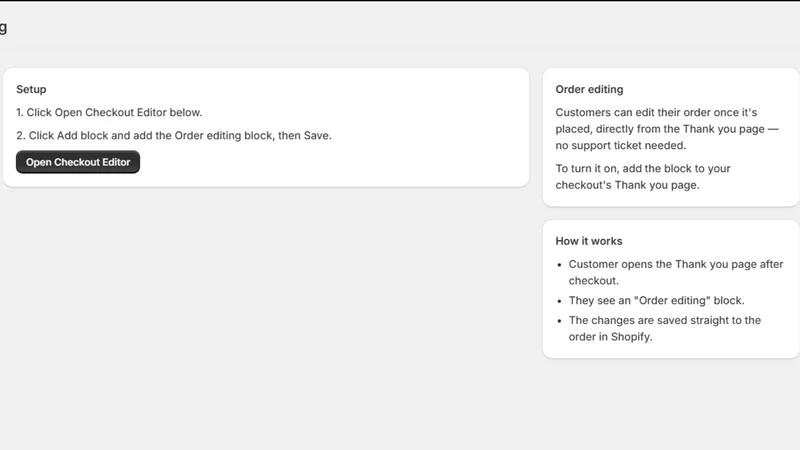This screenshot has height=450, width=800.
Task: Select bullet 'They see an "Order editing" block.'
Action: click(657, 301)
